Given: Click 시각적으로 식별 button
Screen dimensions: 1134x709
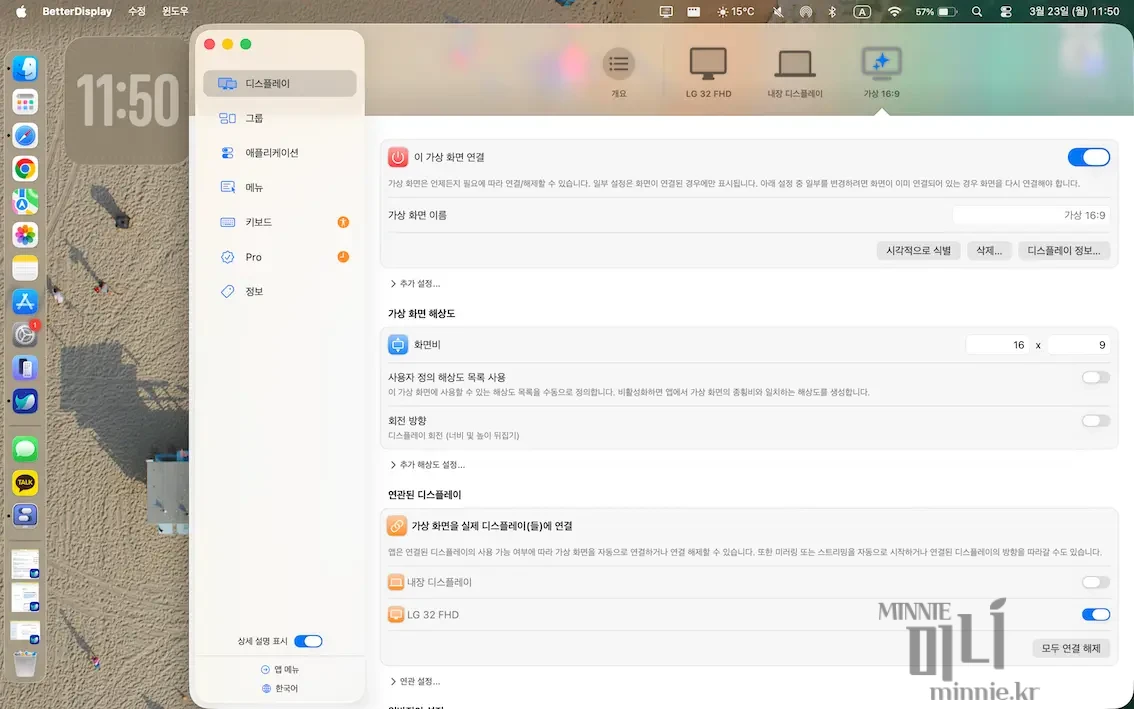Looking at the screenshot, I should (918, 250).
